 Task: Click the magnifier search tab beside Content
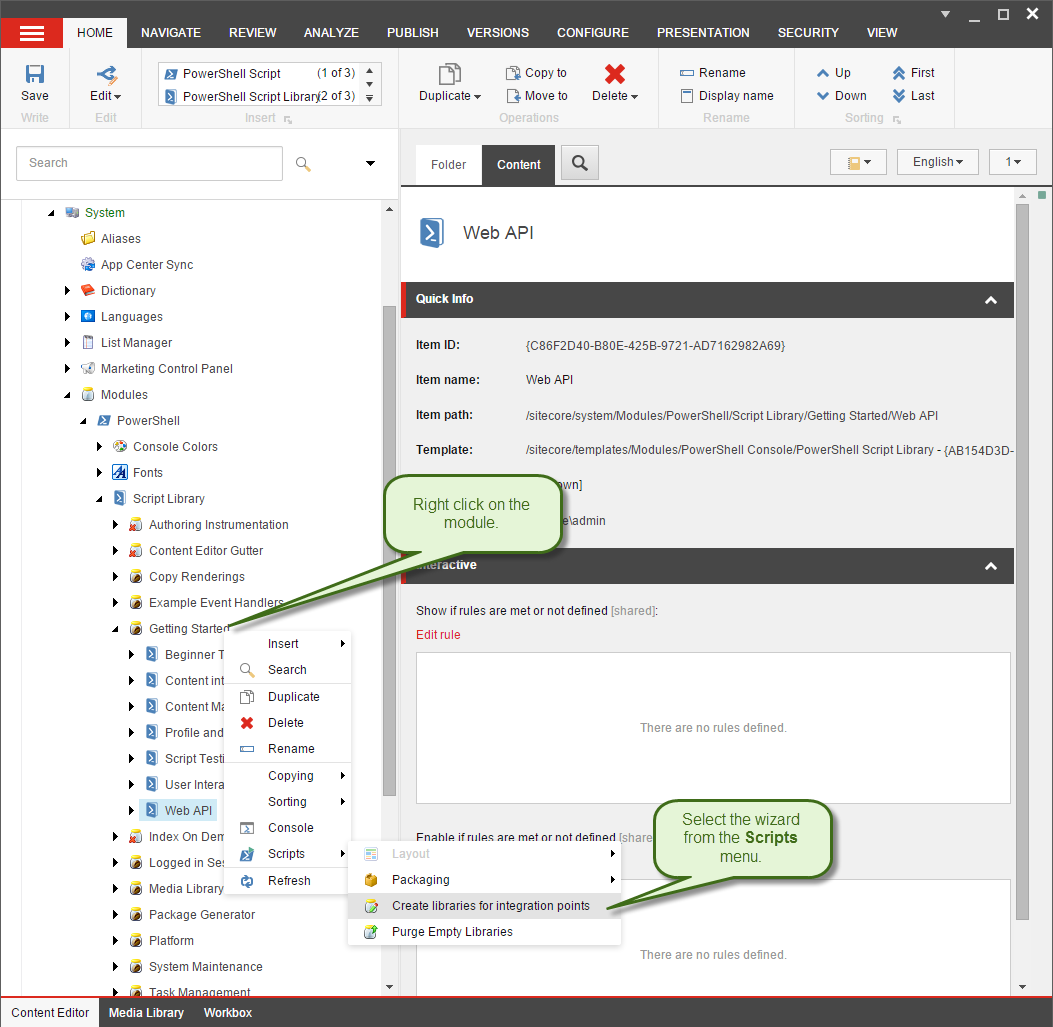(x=579, y=163)
